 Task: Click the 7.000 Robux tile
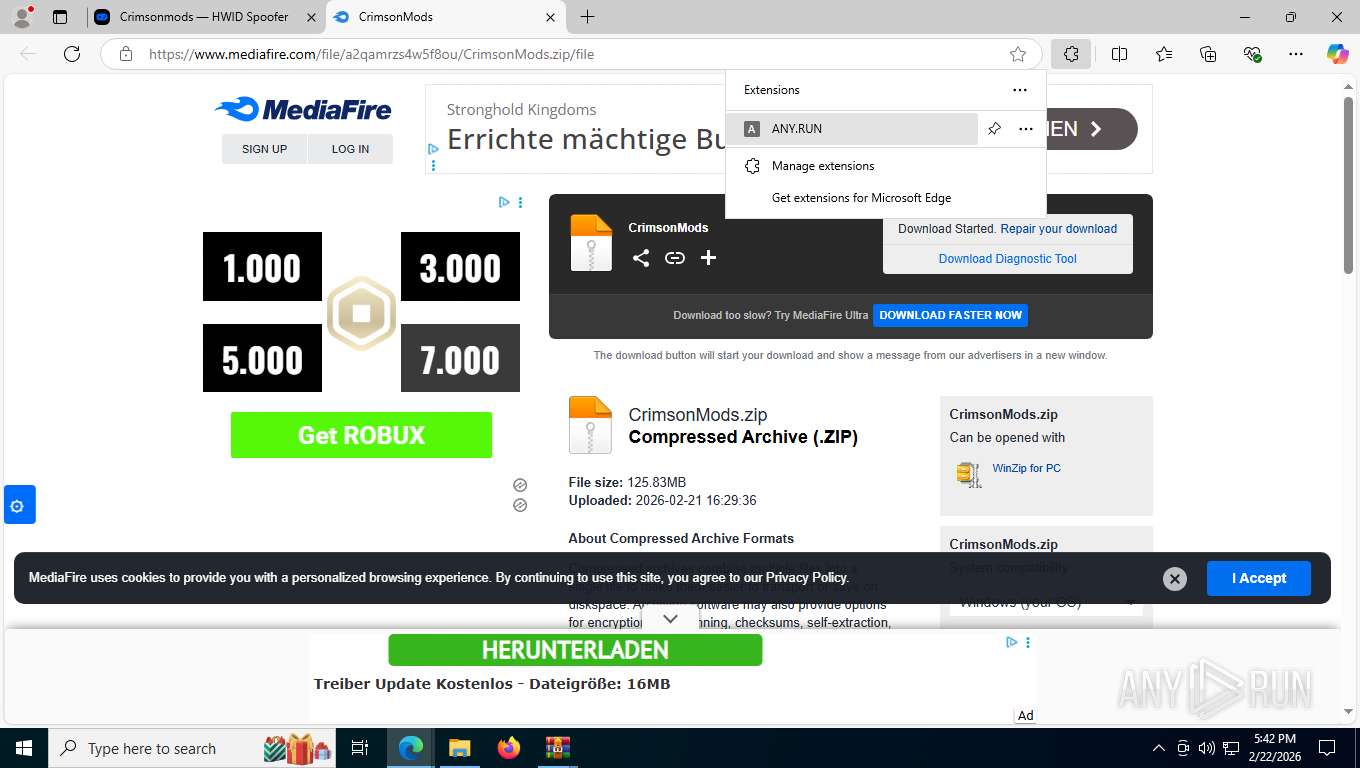point(460,358)
